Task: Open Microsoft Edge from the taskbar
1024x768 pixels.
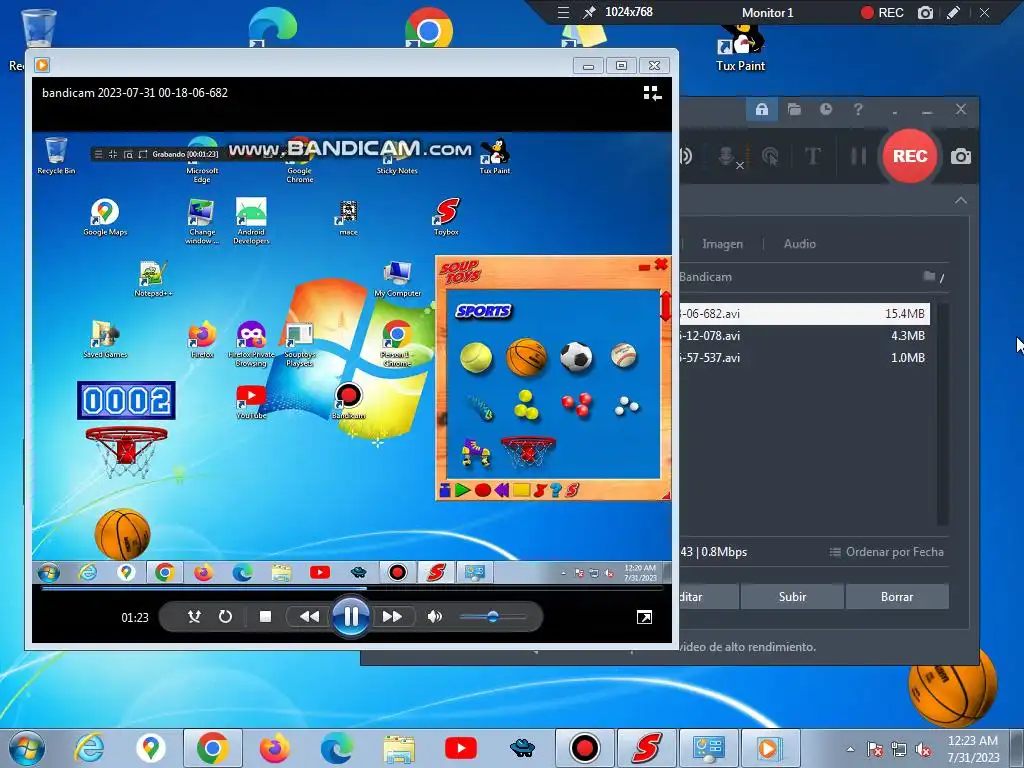Action: point(336,748)
